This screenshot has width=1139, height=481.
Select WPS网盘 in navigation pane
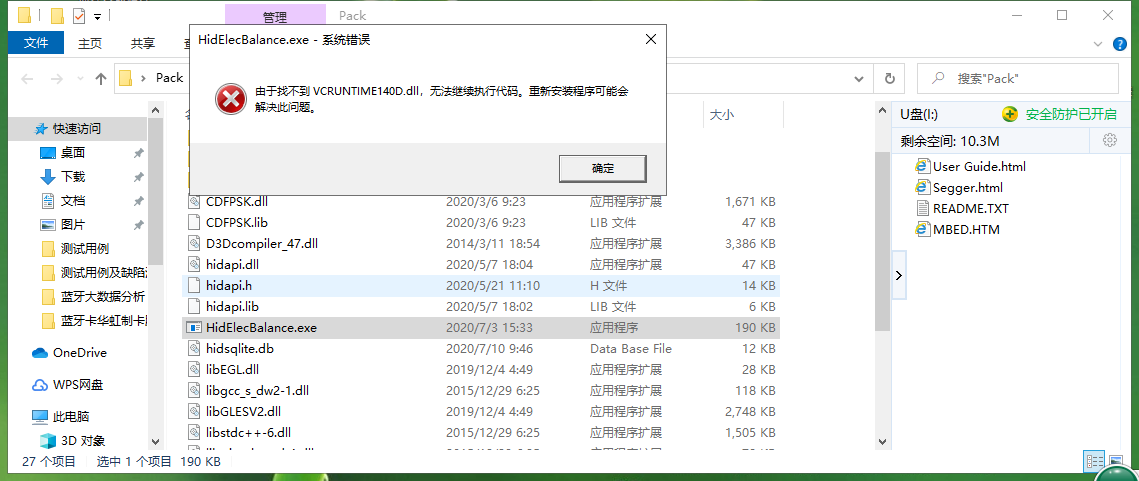(78, 384)
